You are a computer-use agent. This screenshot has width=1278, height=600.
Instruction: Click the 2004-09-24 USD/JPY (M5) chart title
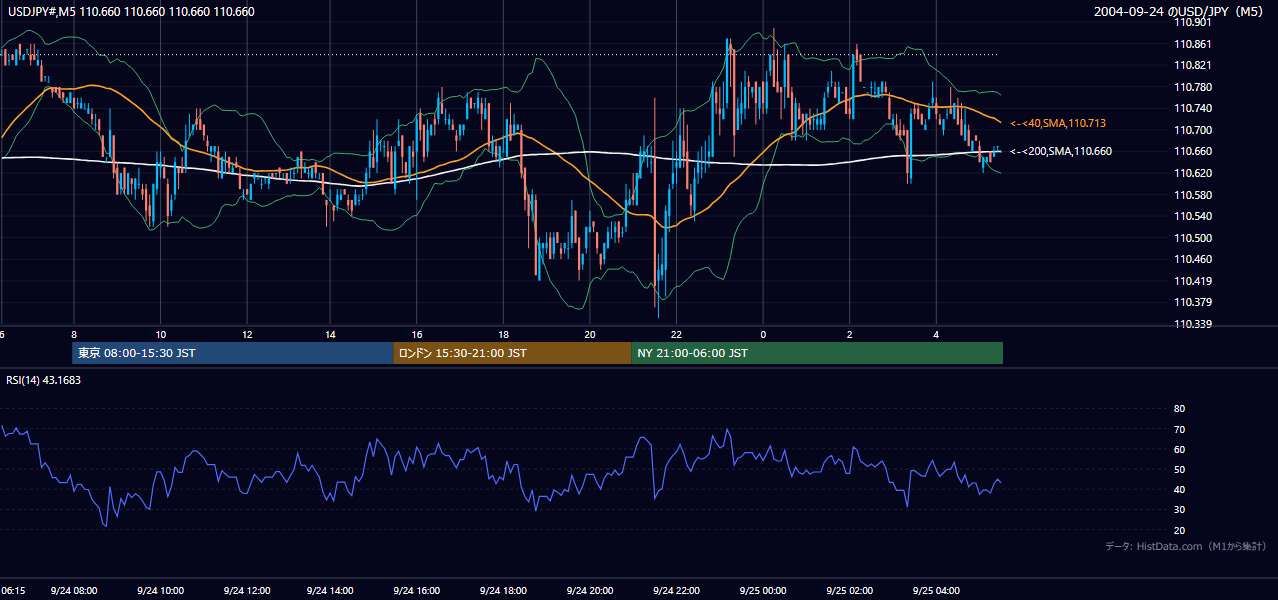point(1180,11)
